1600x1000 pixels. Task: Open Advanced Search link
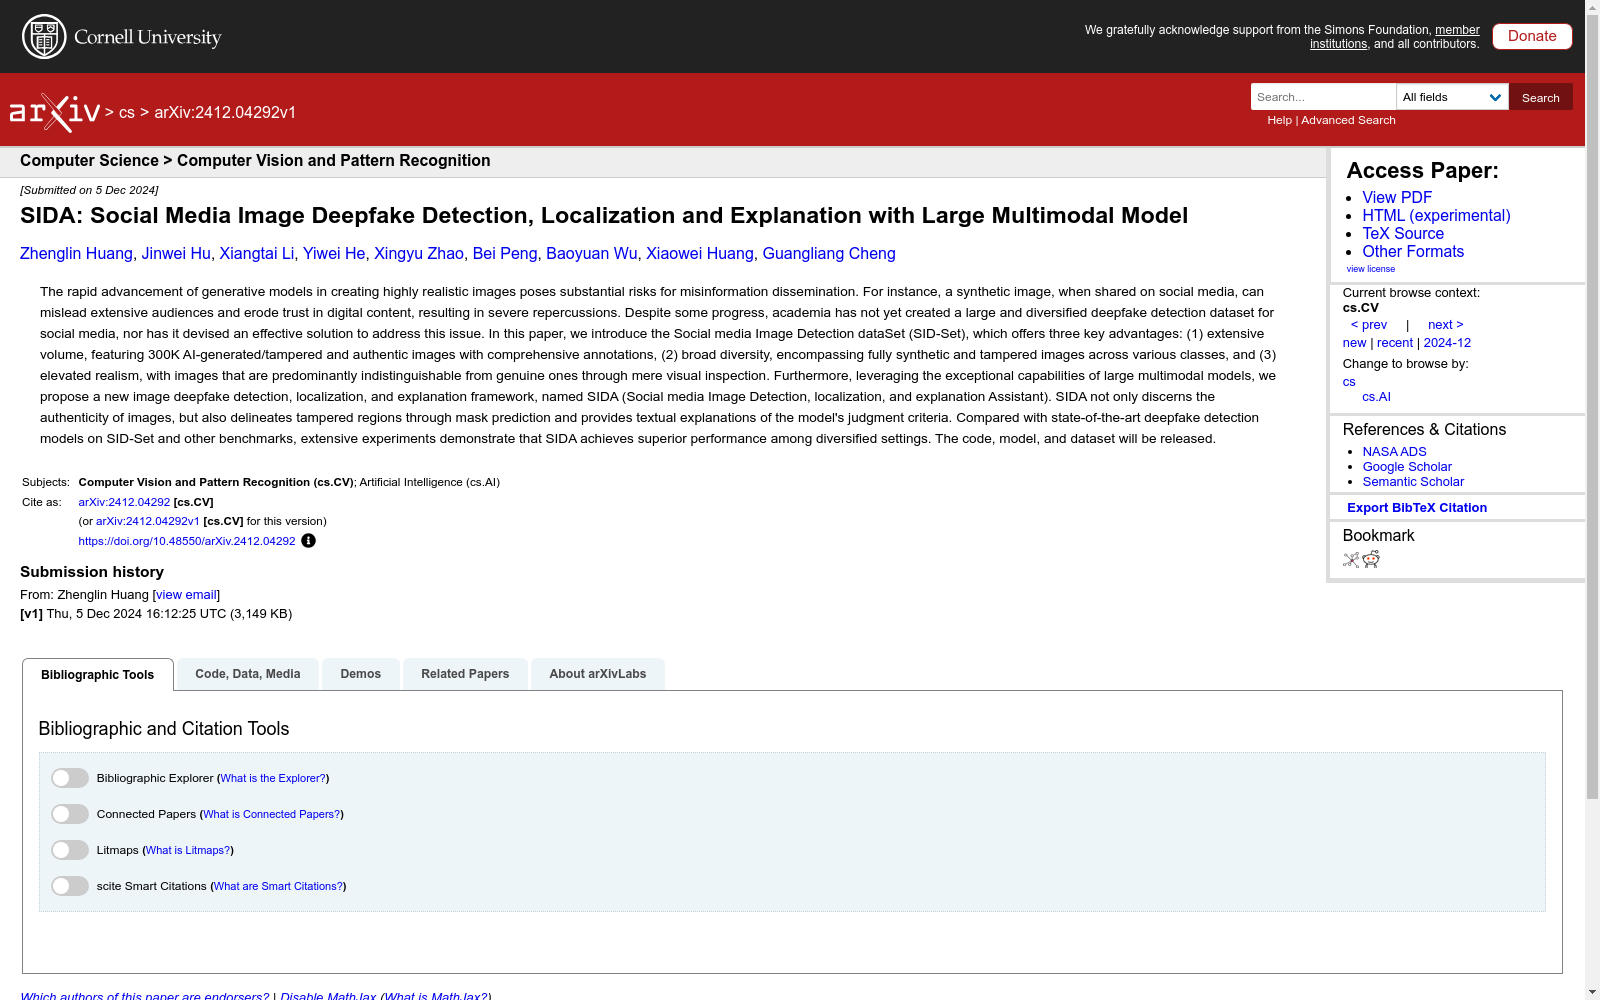1348,120
